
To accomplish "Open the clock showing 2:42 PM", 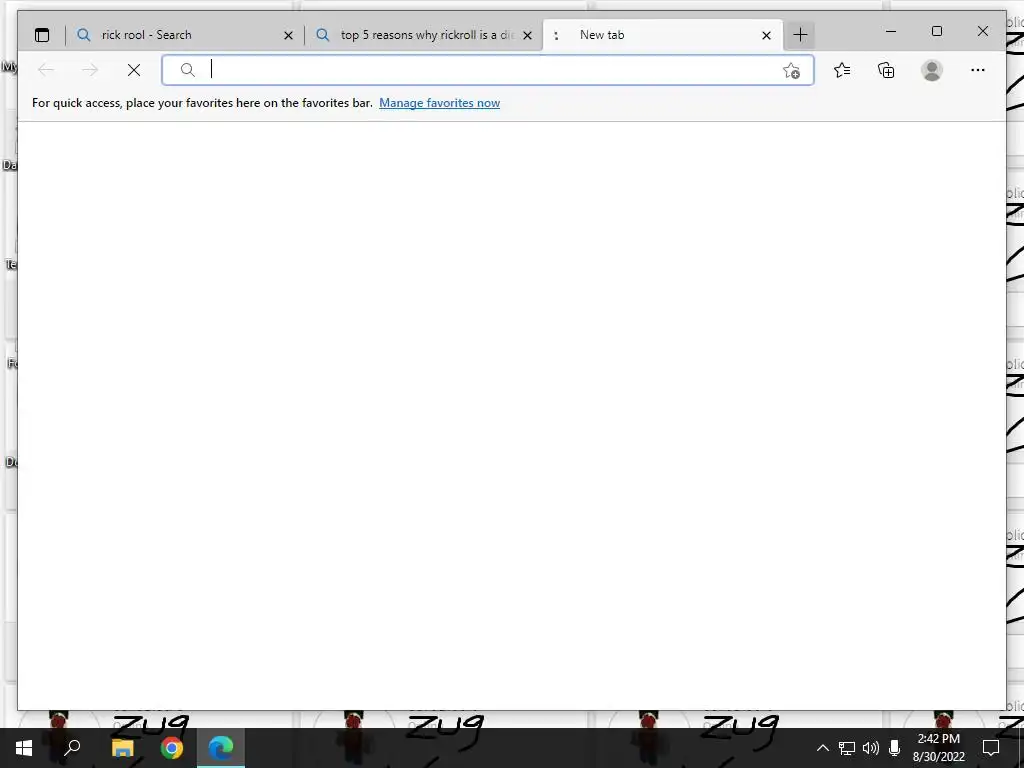I will (x=938, y=748).
